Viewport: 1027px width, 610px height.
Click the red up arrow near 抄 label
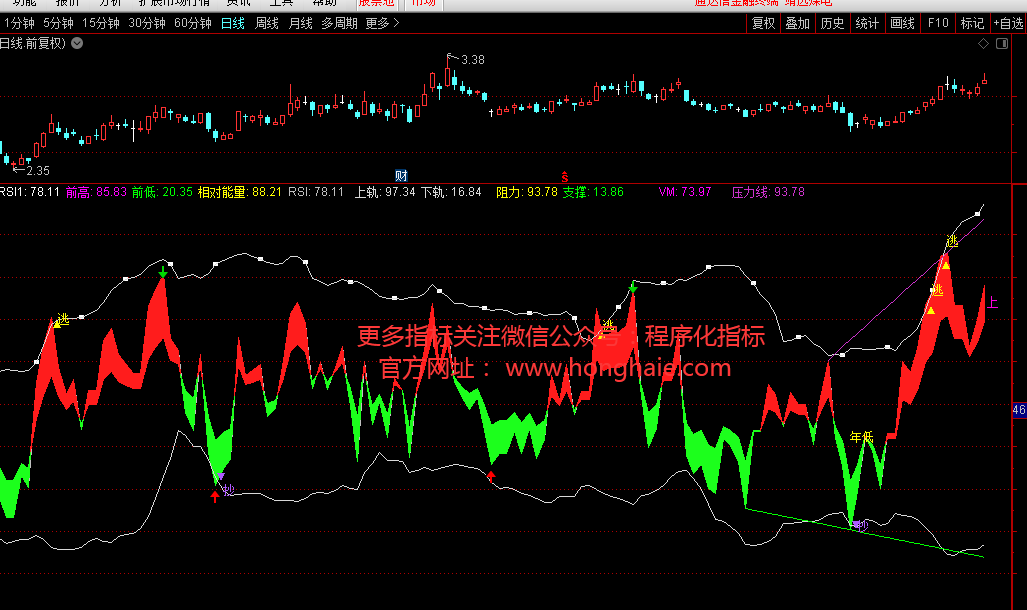pyautogui.click(x=215, y=497)
